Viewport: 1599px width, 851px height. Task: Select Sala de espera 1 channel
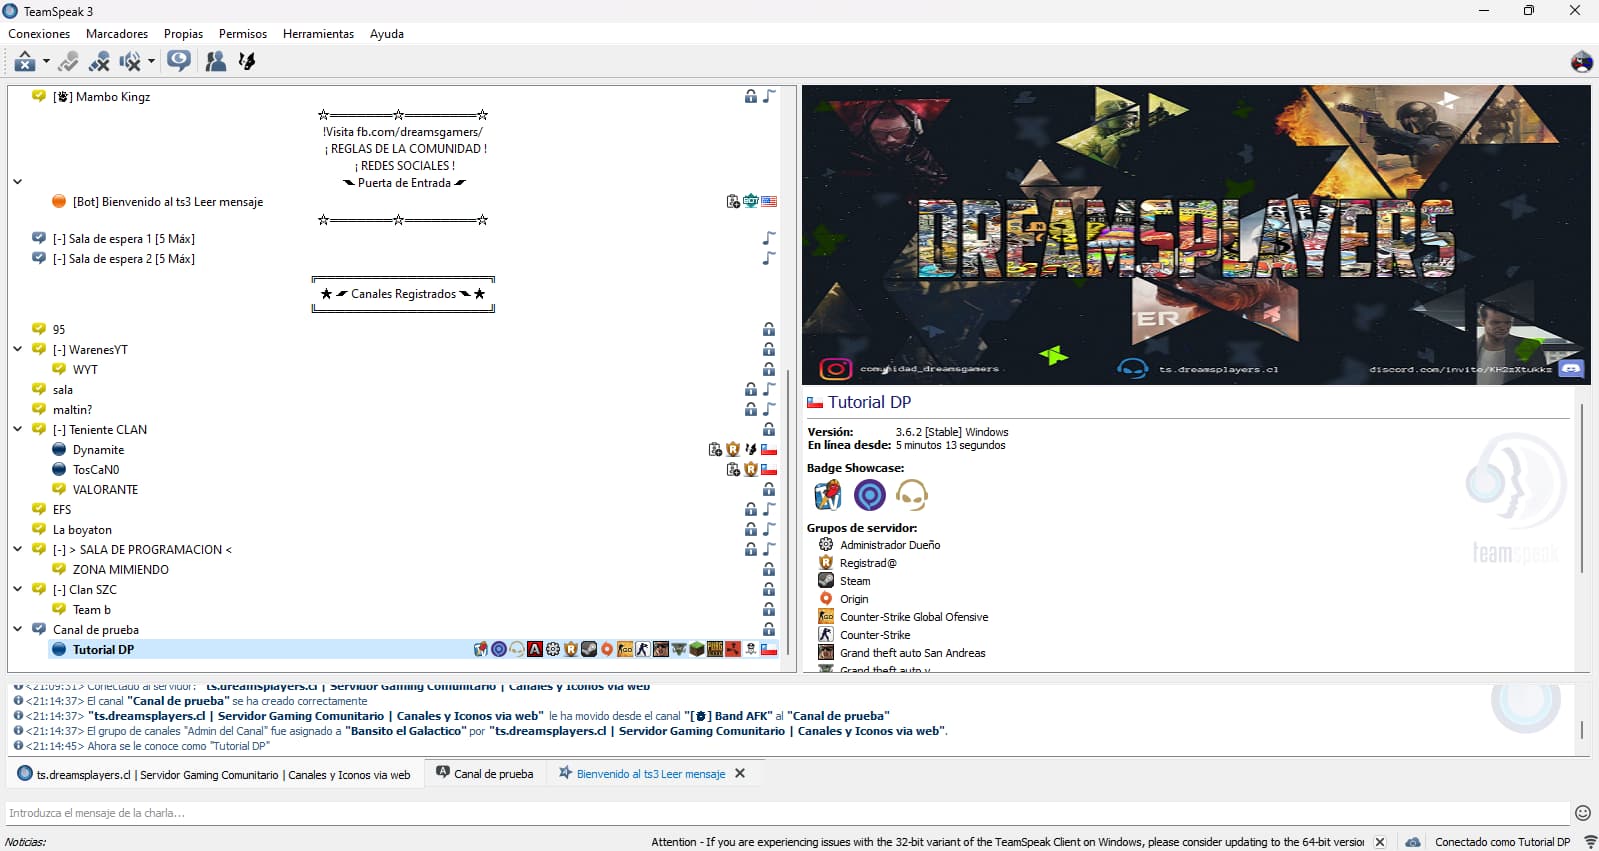click(x=123, y=239)
